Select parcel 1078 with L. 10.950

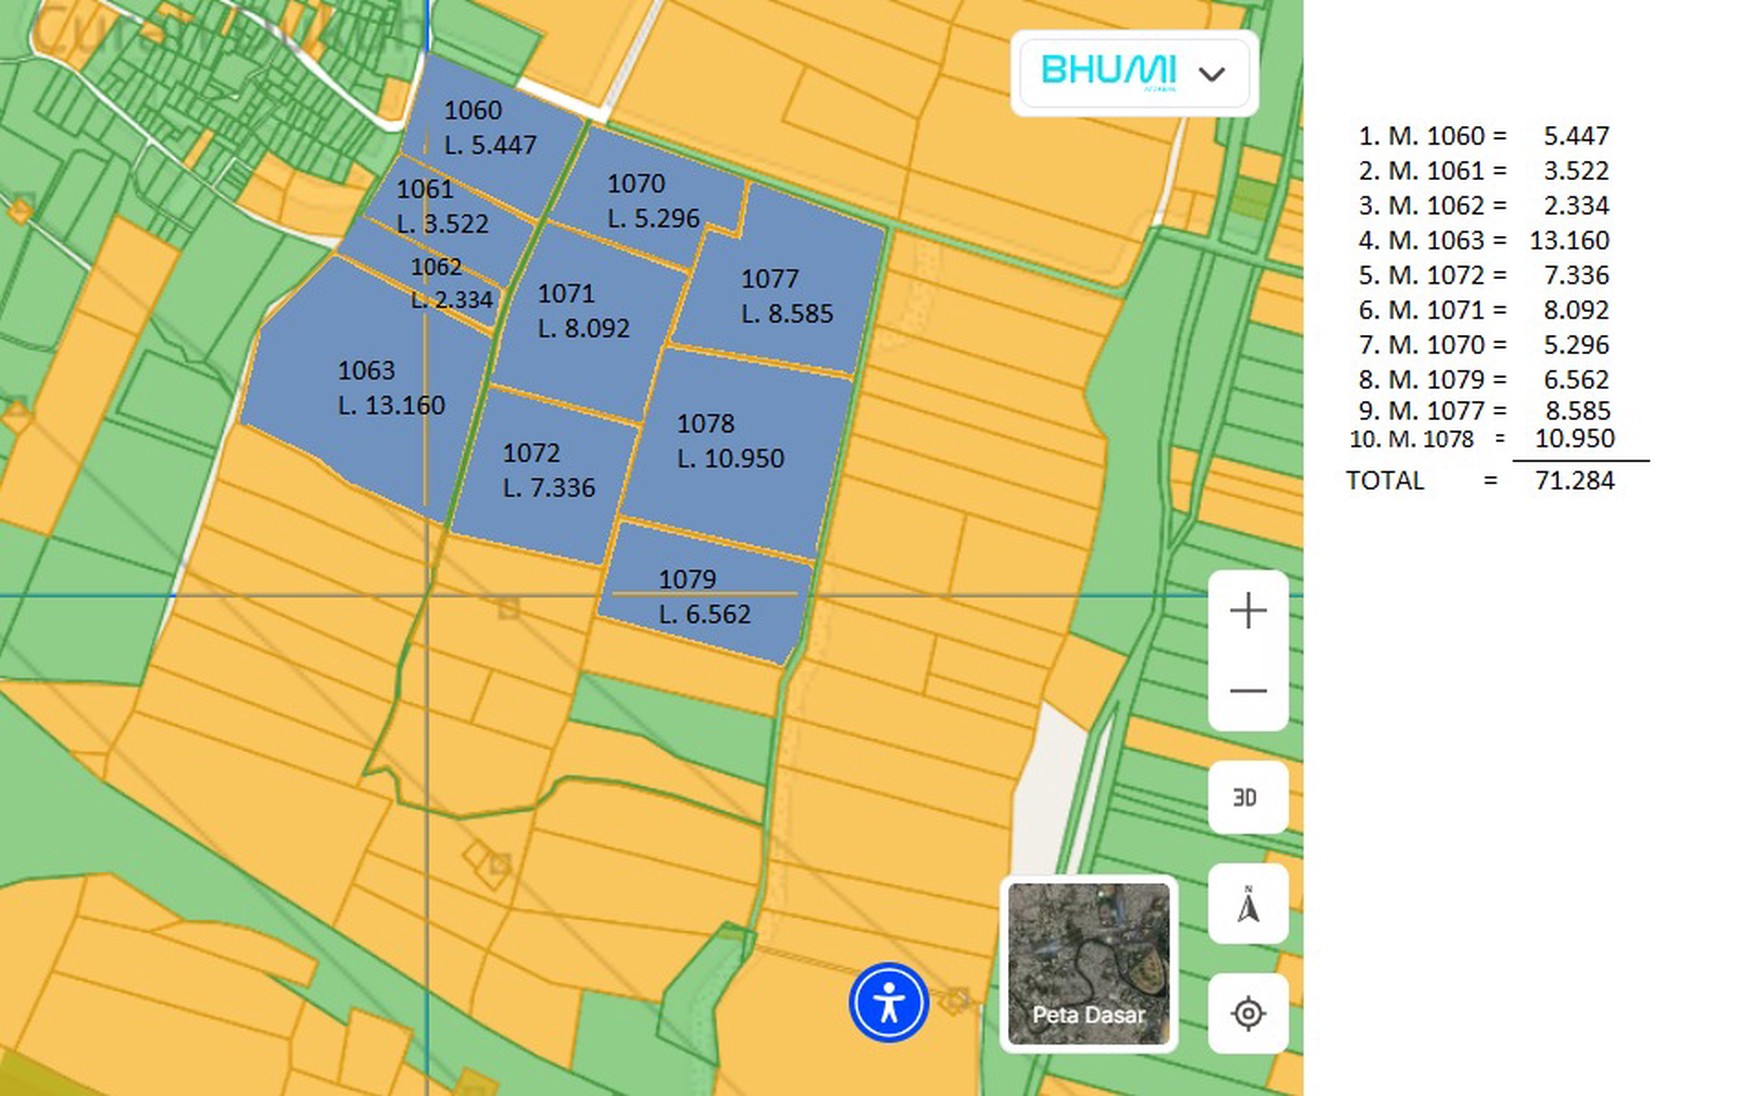(730, 441)
